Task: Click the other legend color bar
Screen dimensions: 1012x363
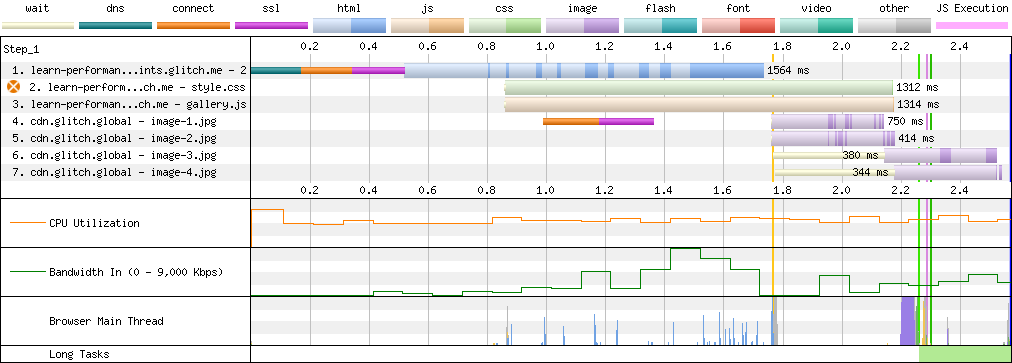Action: [x=895, y=25]
